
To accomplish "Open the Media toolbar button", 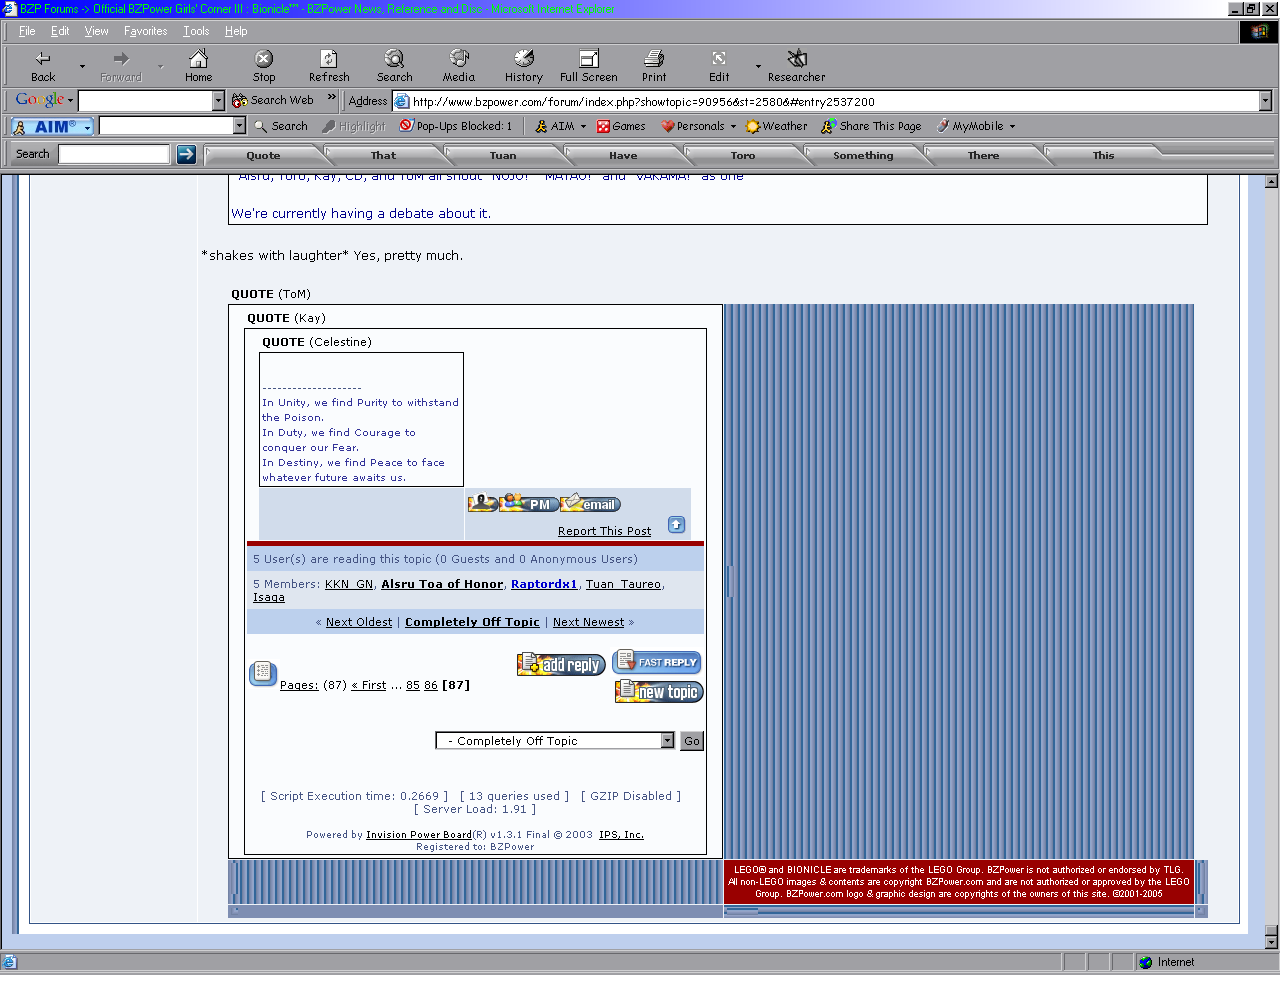I will click(459, 66).
